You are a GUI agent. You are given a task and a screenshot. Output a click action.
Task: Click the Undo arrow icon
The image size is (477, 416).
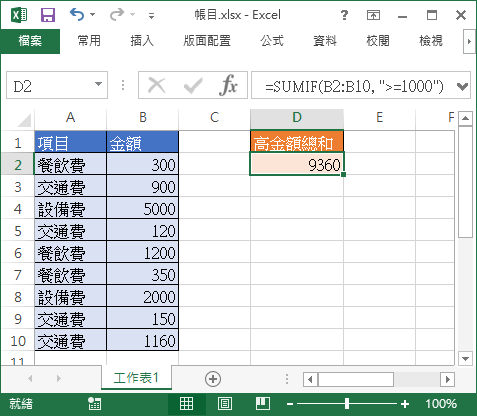click(x=77, y=15)
